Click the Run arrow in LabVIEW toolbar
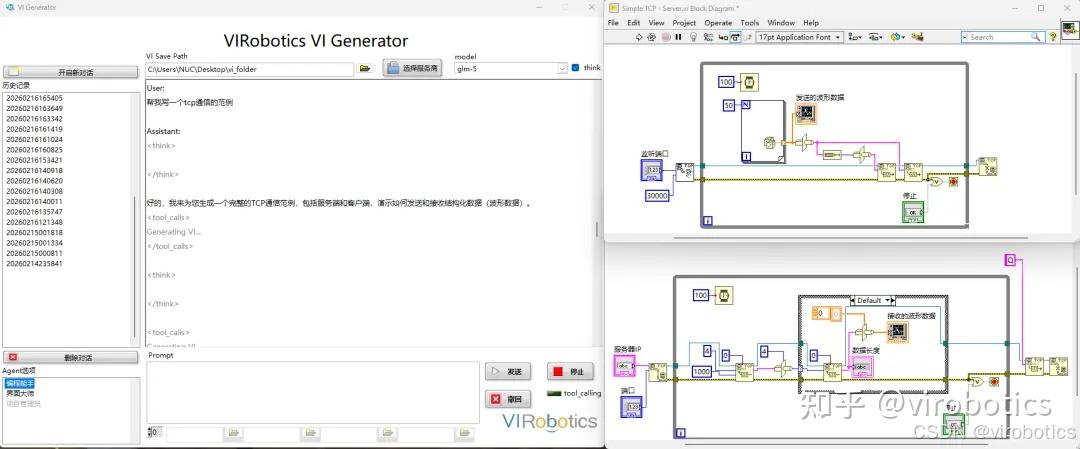 [638, 37]
